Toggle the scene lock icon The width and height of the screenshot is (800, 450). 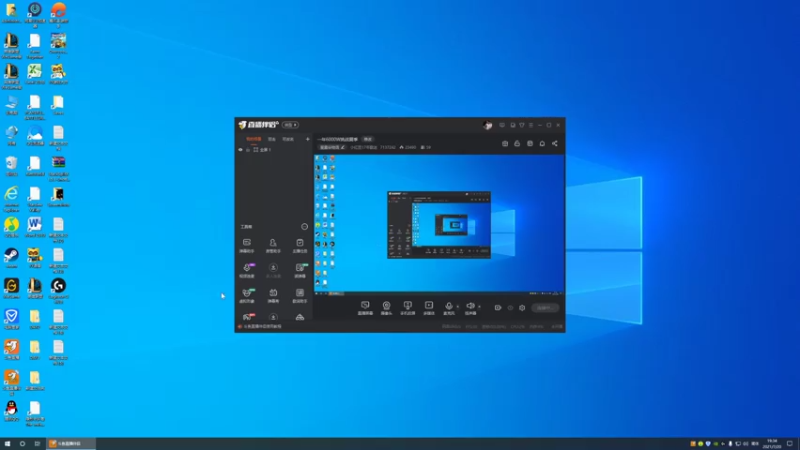(248, 149)
